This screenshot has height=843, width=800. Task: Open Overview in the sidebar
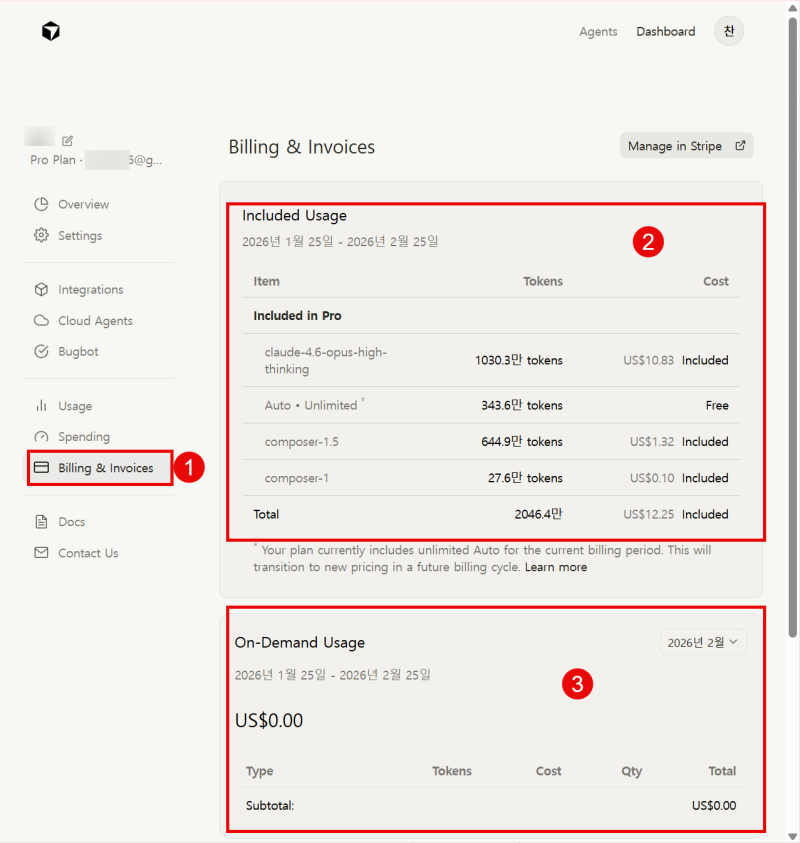(x=83, y=204)
